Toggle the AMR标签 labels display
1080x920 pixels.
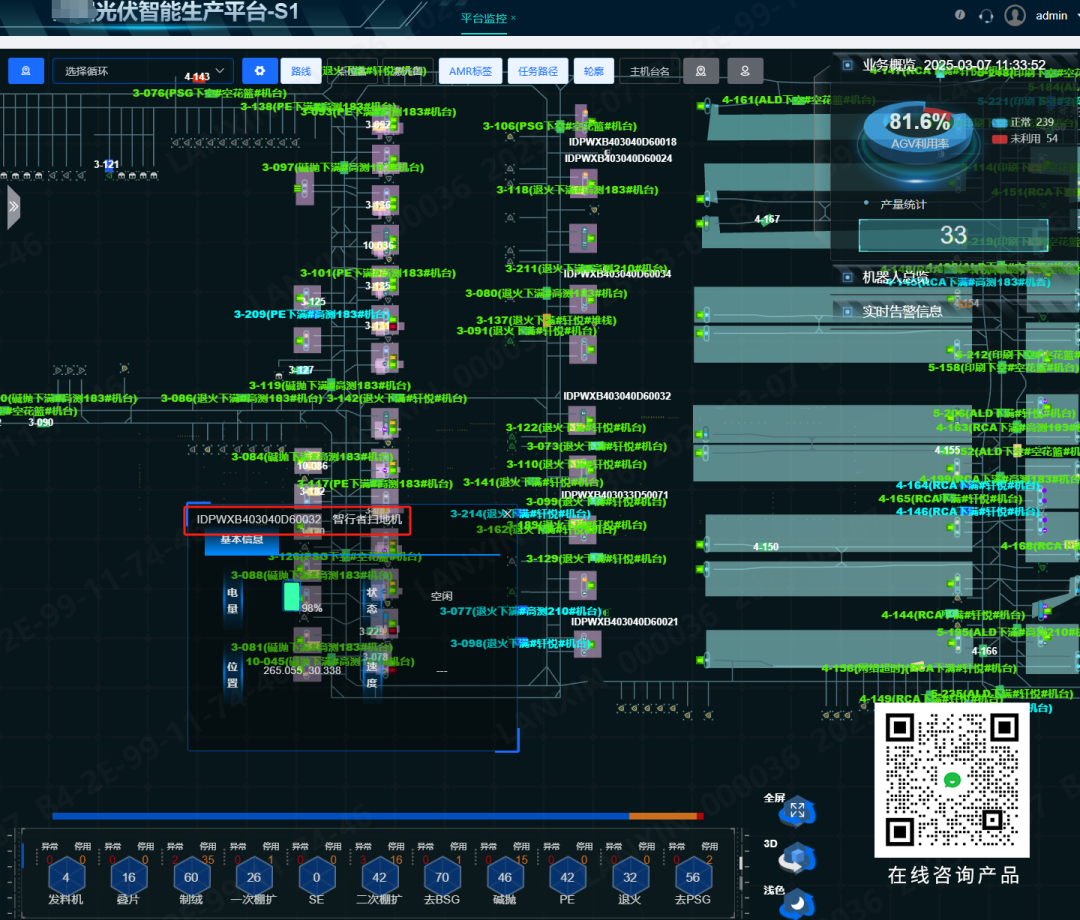tap(470, 71)
